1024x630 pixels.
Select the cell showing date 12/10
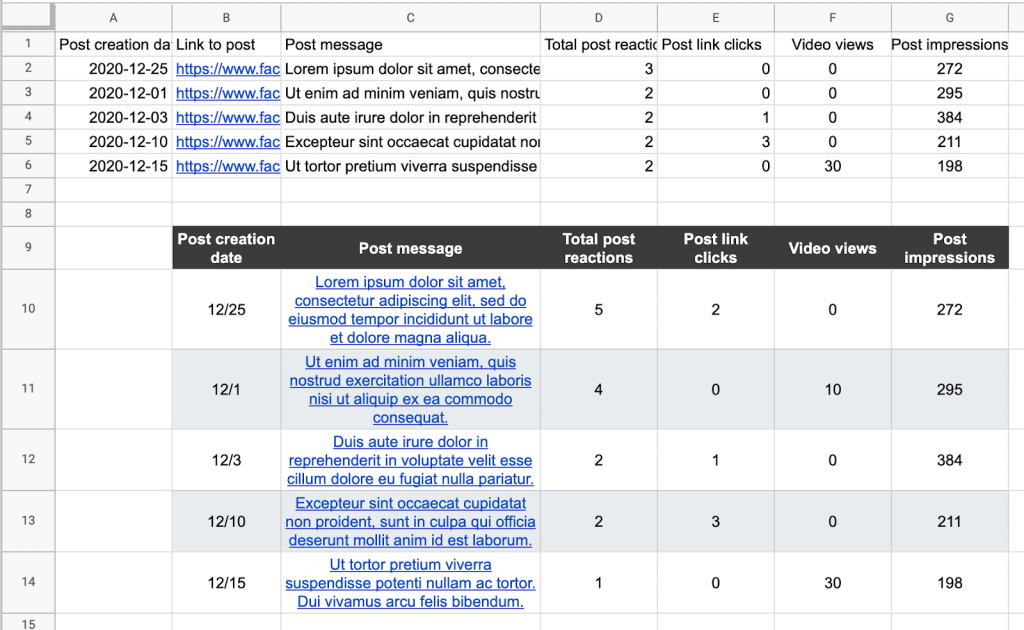tap(227, 522)
